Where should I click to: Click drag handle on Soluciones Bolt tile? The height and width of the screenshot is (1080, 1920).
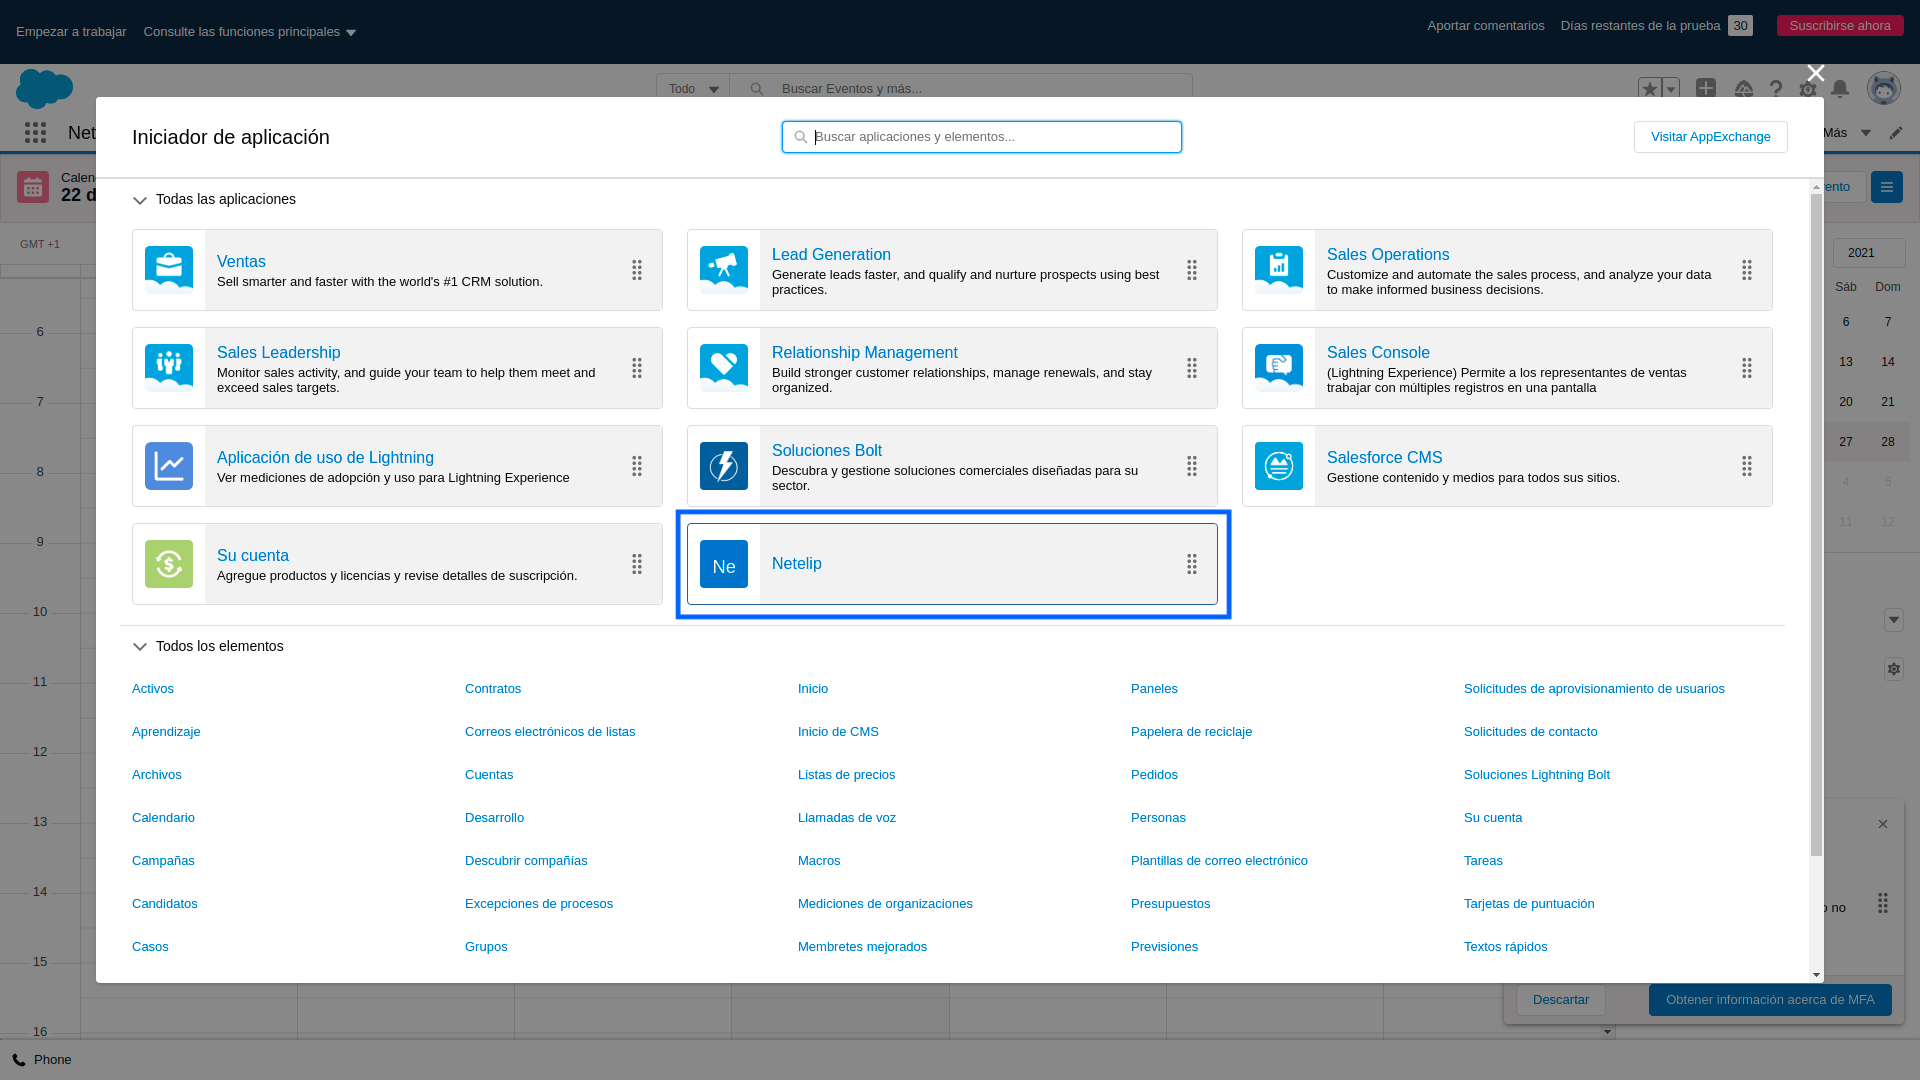point(1192,466)
